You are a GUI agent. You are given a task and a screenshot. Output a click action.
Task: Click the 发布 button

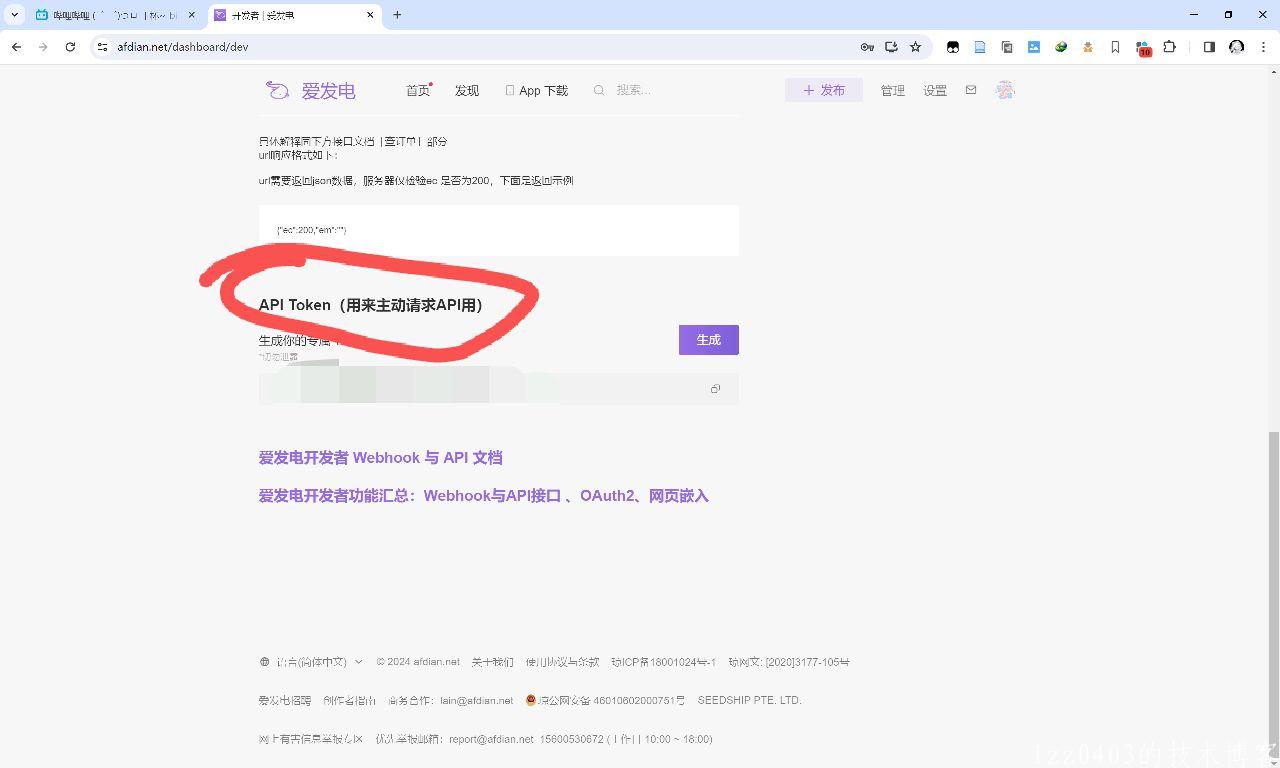pos(824,90)
